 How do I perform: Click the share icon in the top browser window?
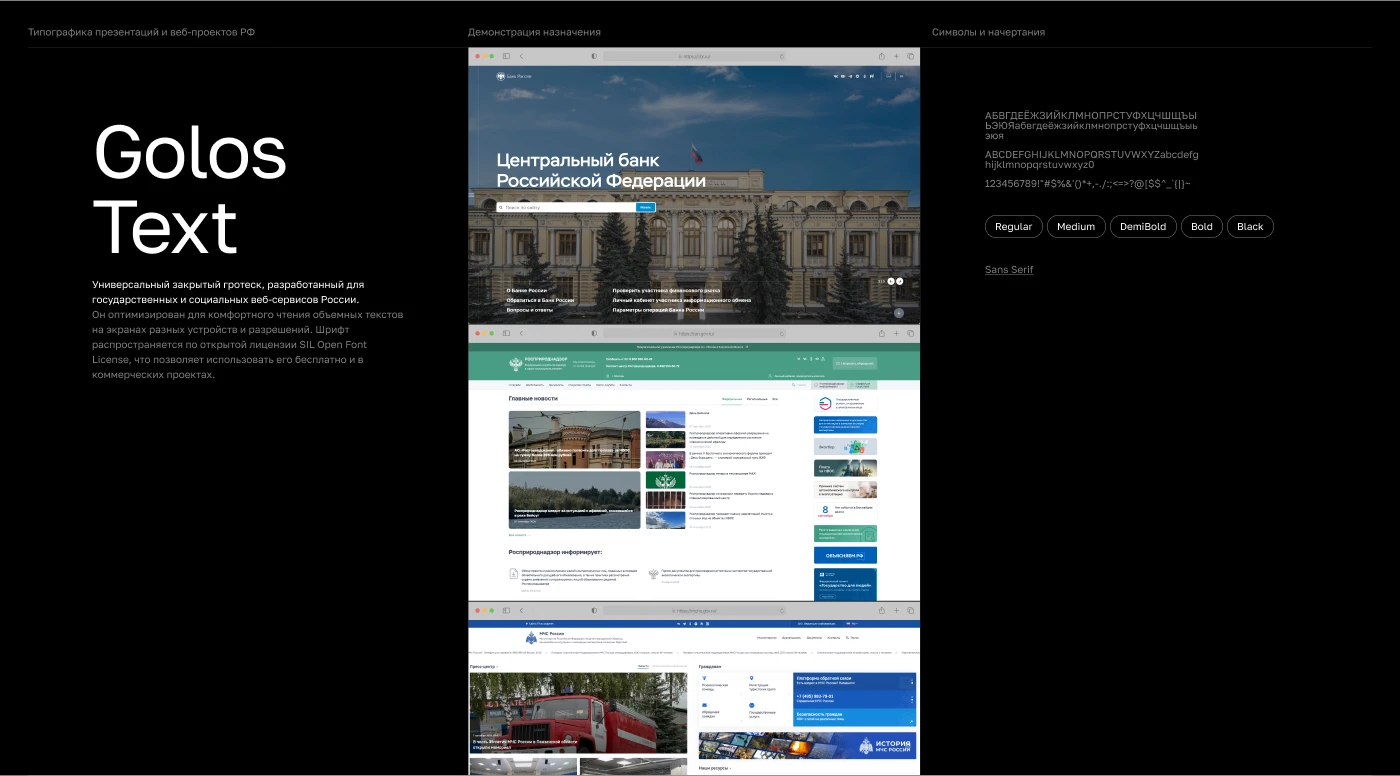881,56
